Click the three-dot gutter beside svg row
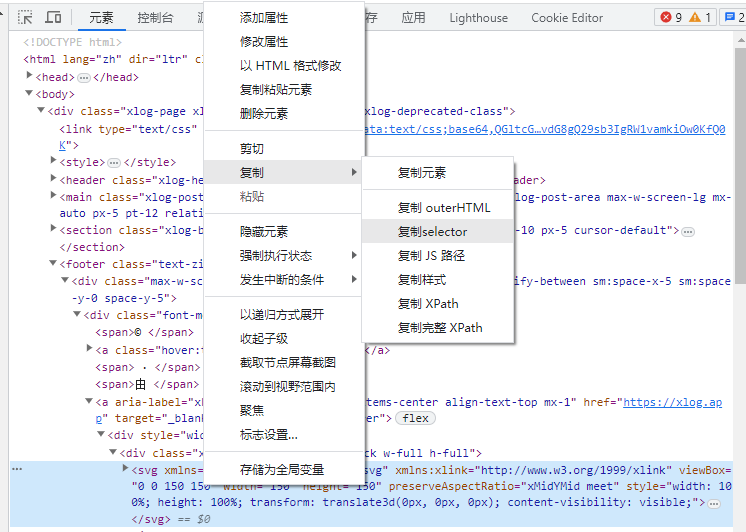 16,469
